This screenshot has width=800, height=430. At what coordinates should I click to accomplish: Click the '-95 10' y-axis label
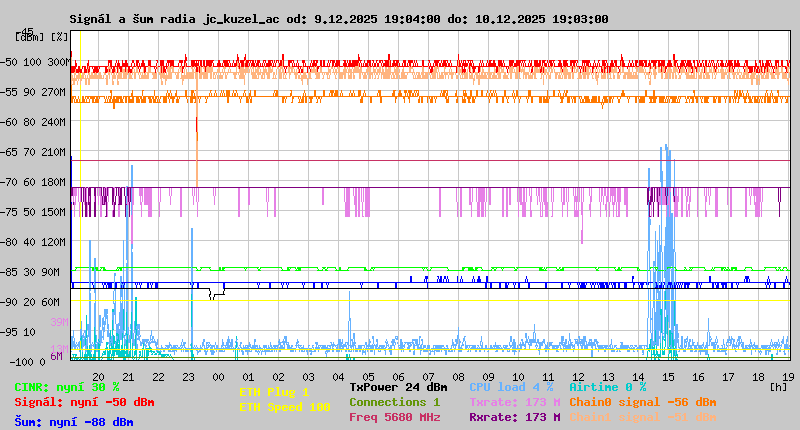(19, 332)
